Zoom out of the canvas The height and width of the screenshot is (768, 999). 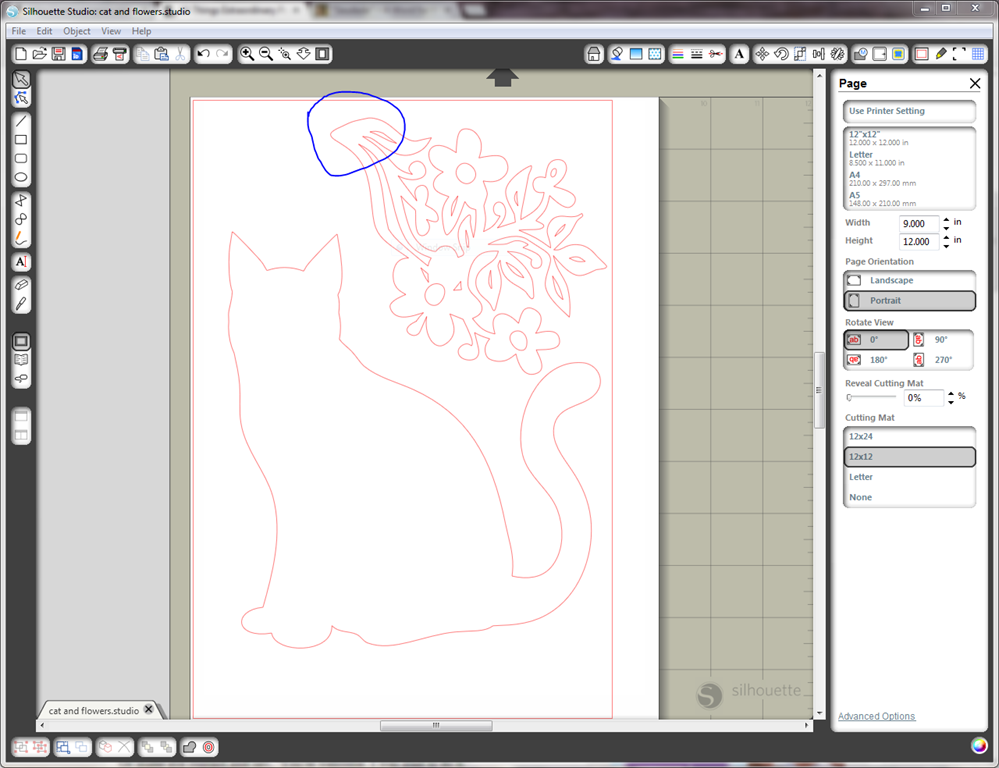point(266,54)
